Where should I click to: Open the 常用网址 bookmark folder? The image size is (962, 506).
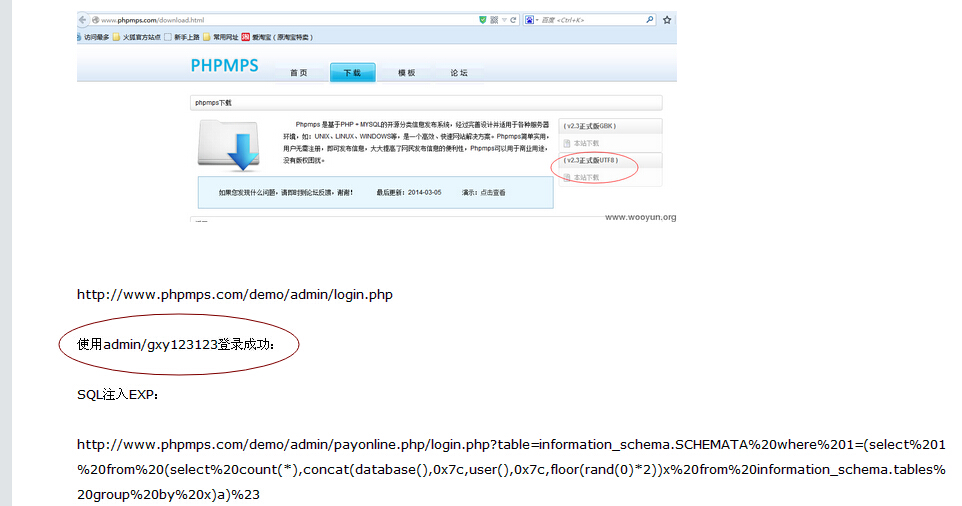(220, 37)
